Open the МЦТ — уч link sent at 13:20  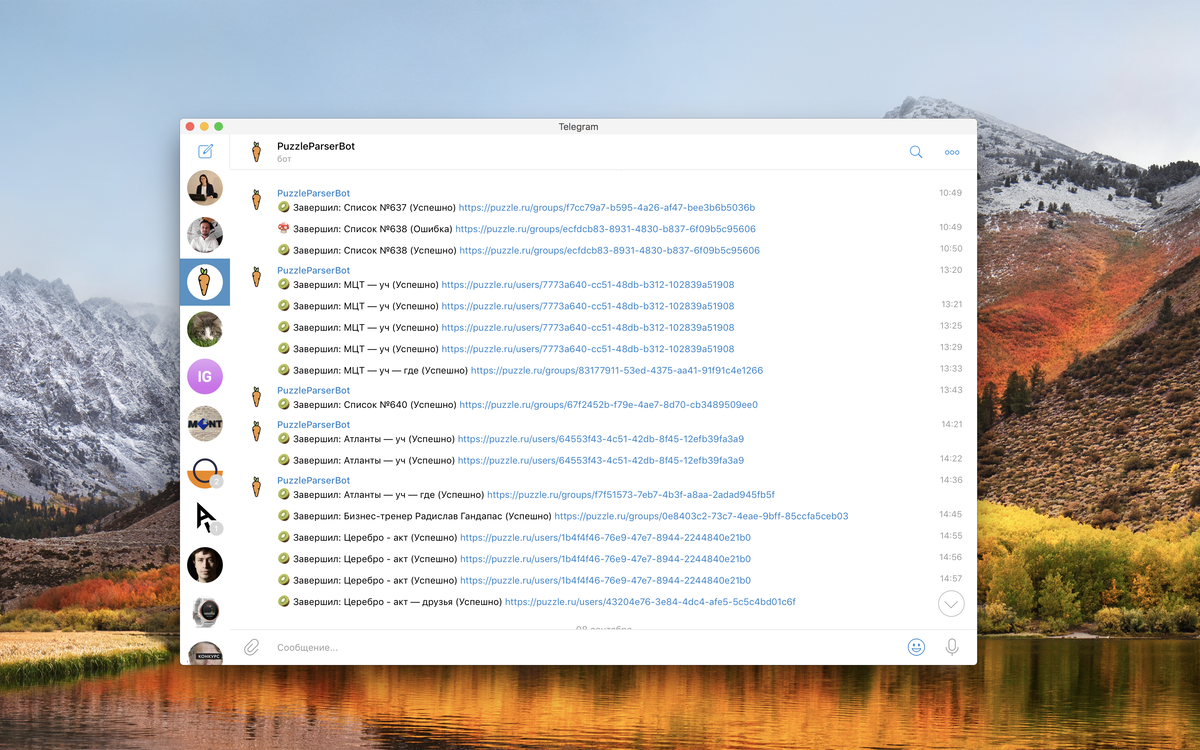[588, 285]
